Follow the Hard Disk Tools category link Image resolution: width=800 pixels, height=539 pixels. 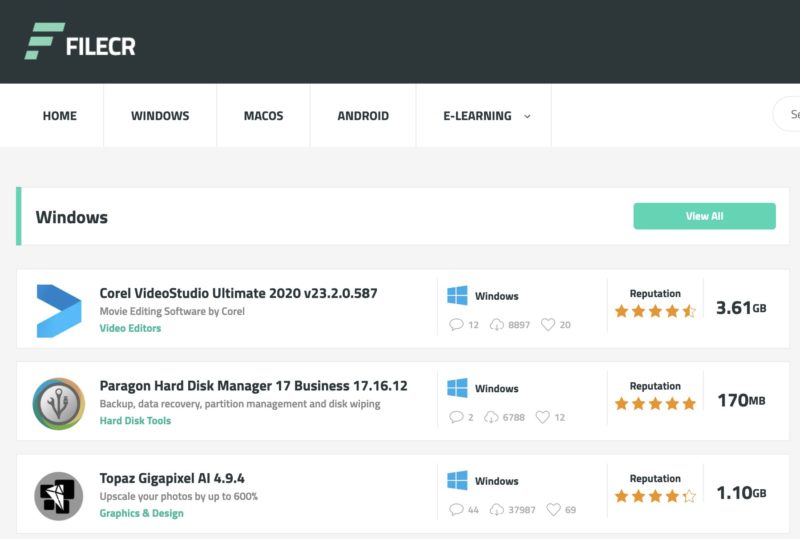click(x=135, y=421)
